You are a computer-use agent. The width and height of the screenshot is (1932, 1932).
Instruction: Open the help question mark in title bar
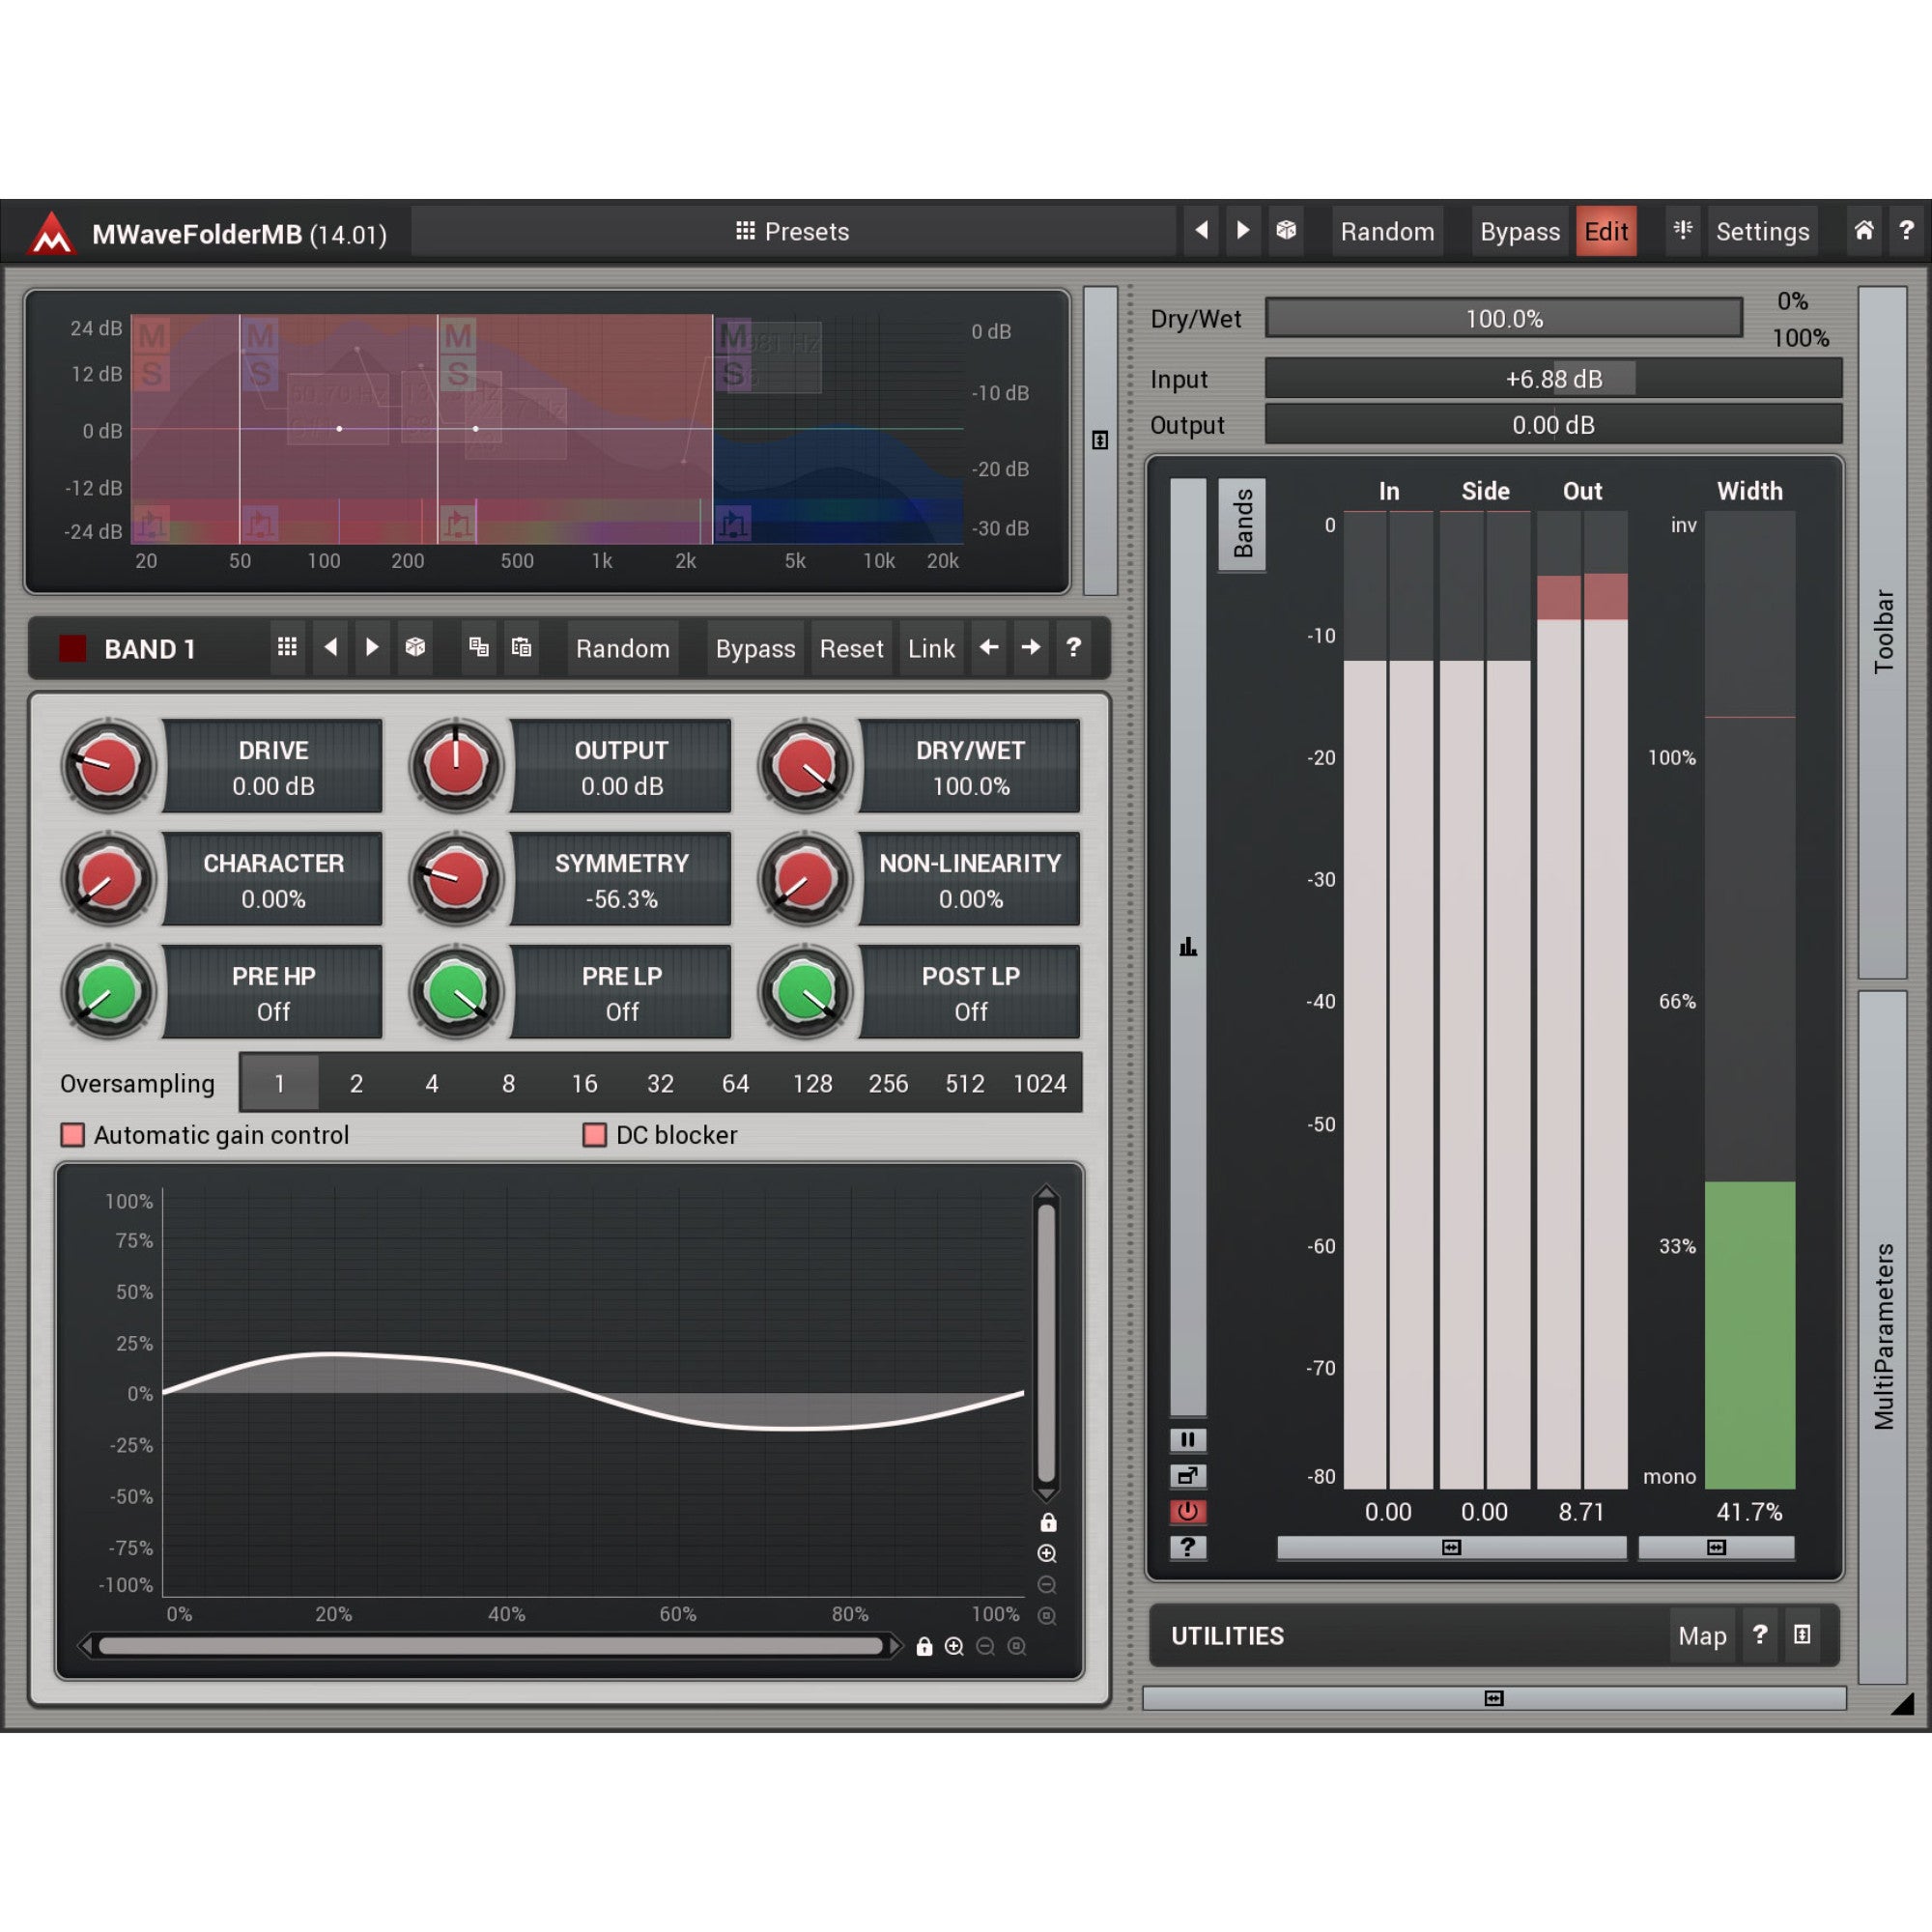point(1906,231)
